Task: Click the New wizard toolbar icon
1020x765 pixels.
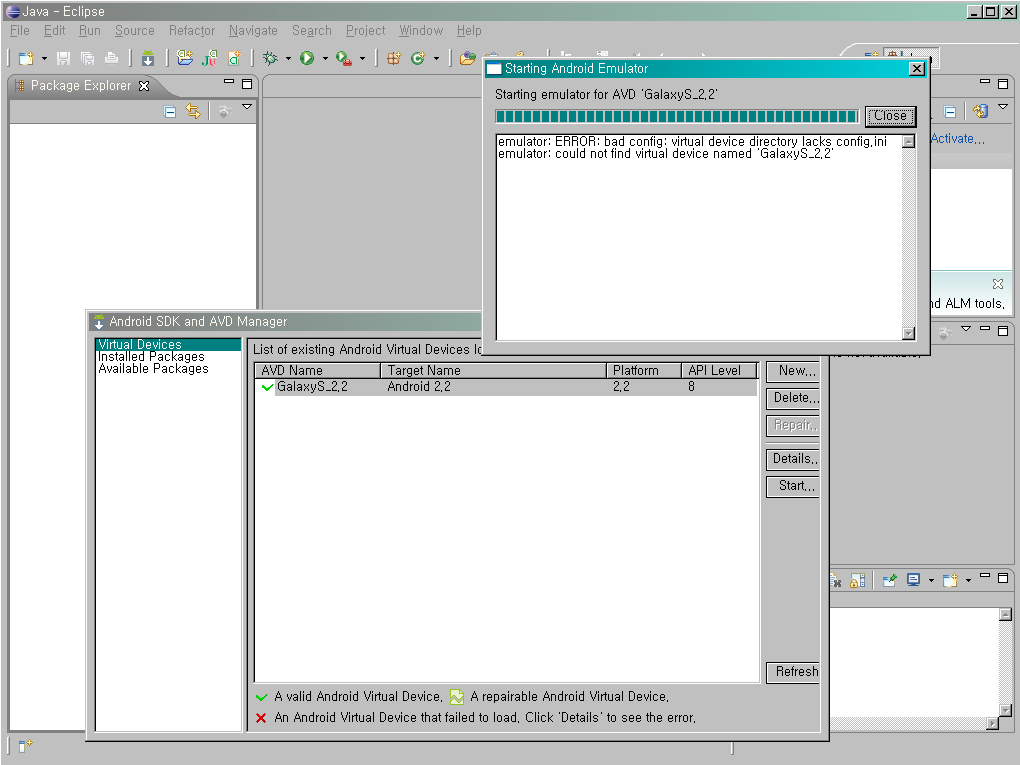Action: (26, 59)
